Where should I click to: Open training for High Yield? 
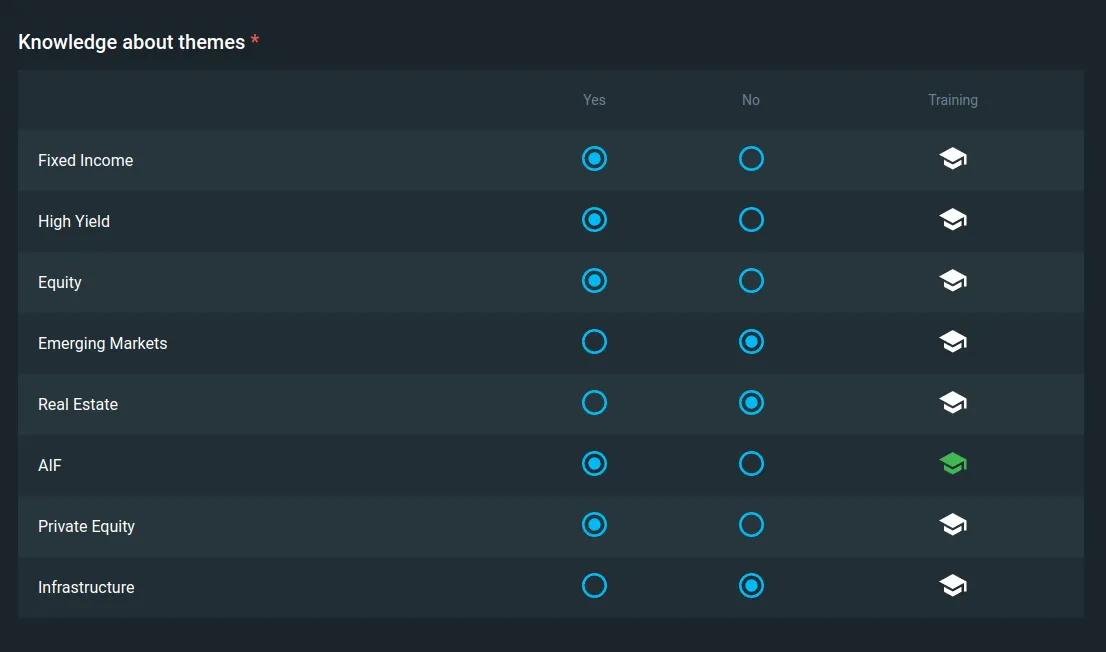pyautogui.click(x=953, y=220)
